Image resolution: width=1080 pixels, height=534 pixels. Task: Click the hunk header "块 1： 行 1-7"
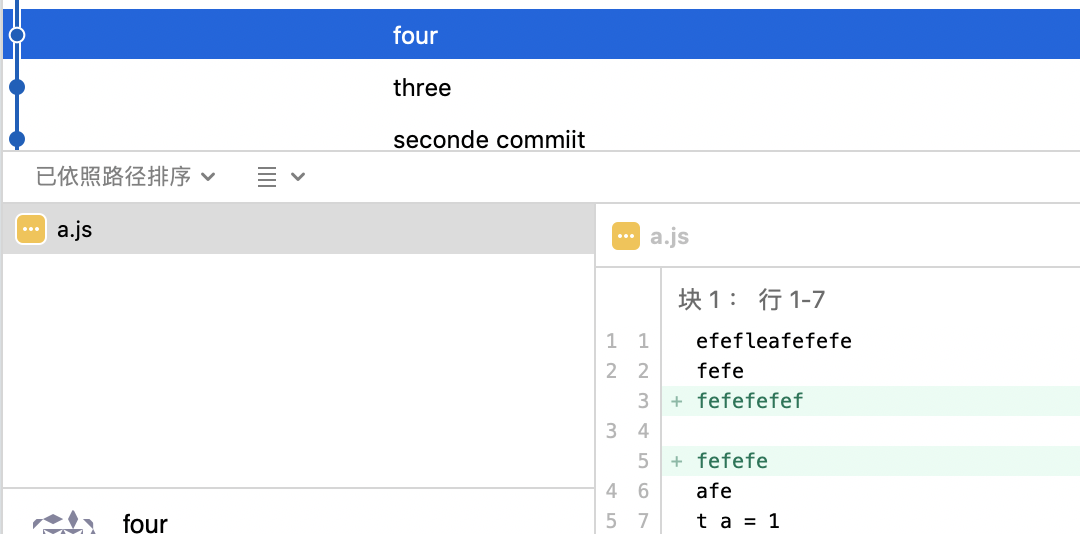click(x=751, y=299)
